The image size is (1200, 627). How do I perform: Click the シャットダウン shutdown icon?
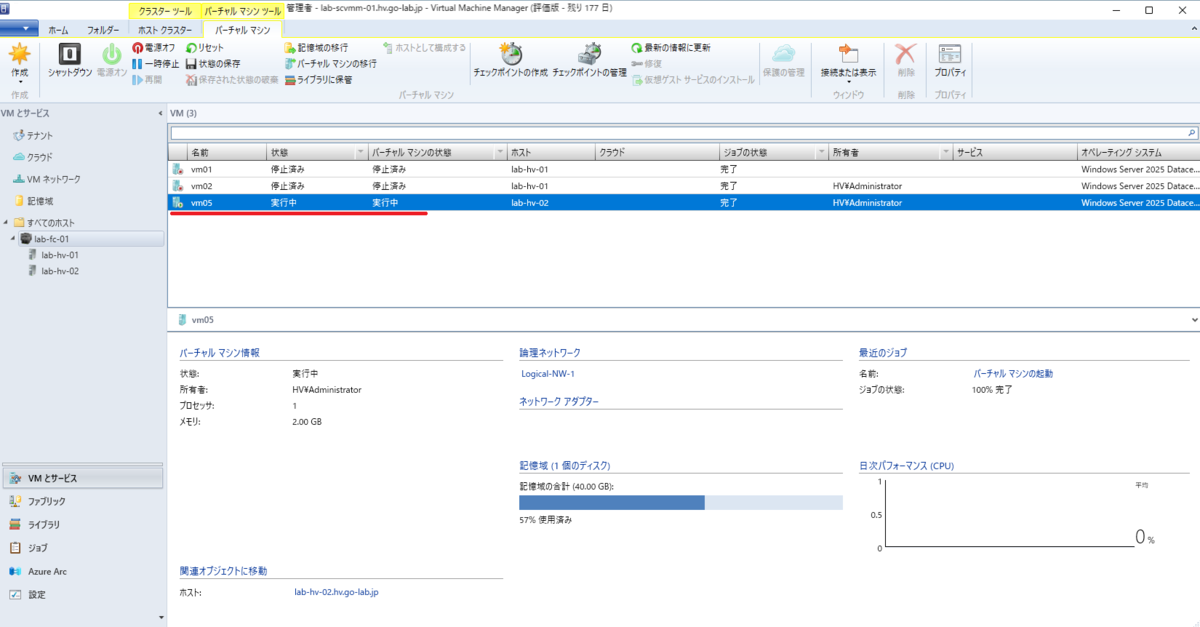click(x=70, y=55)
